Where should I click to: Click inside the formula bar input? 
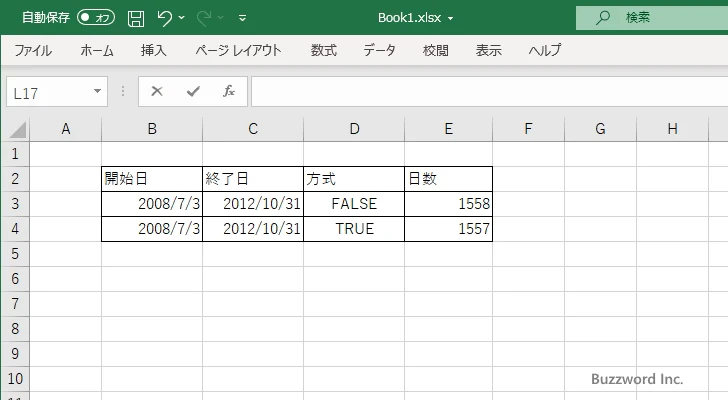pyautogui.click(x=489, y=92)
